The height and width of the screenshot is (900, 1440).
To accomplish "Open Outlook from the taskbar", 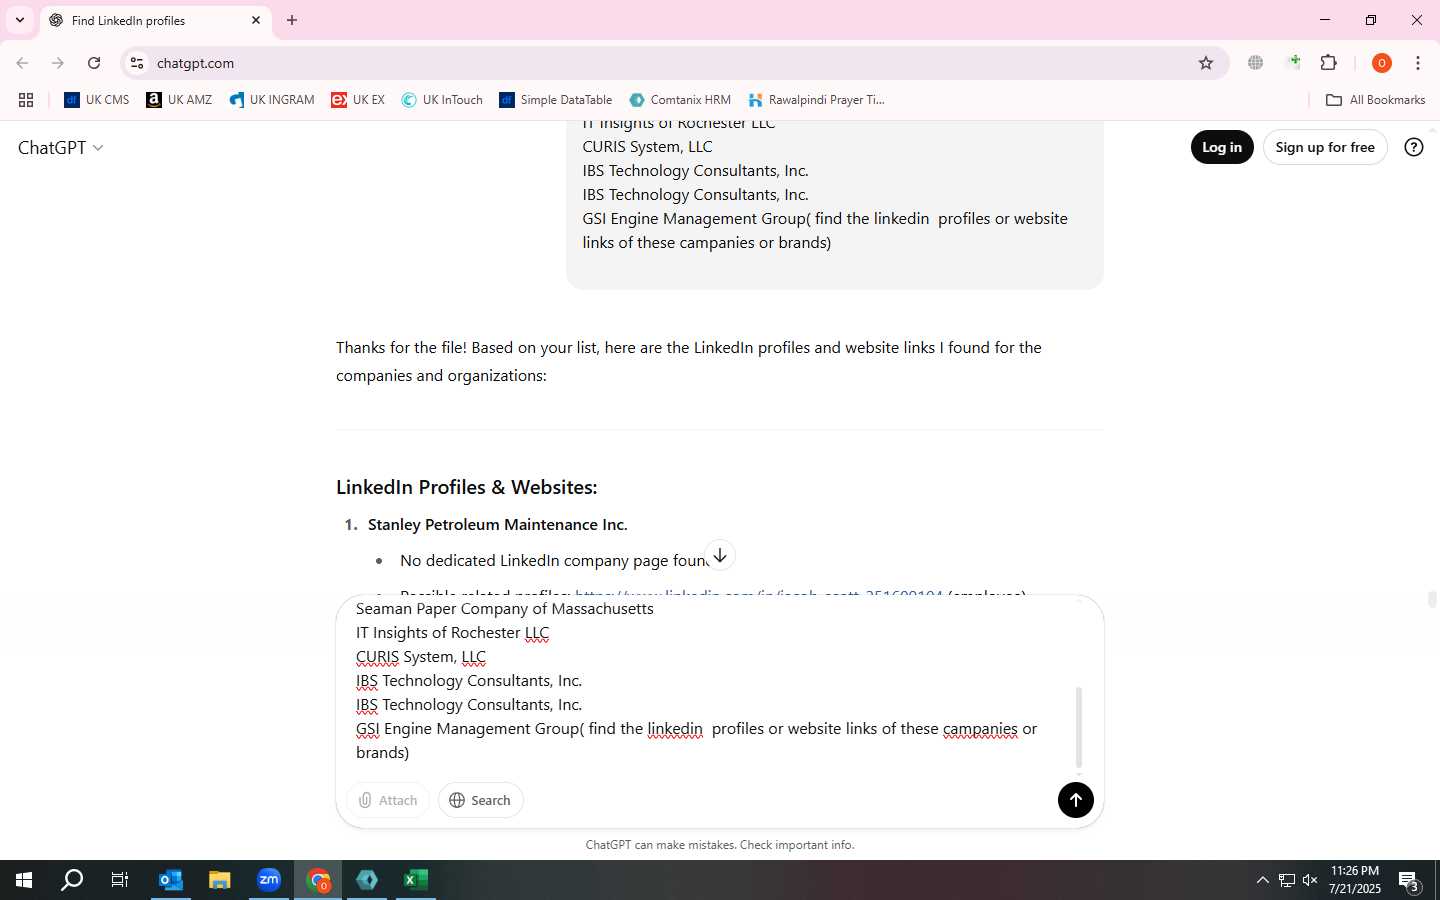I will (x=171, y=880).
